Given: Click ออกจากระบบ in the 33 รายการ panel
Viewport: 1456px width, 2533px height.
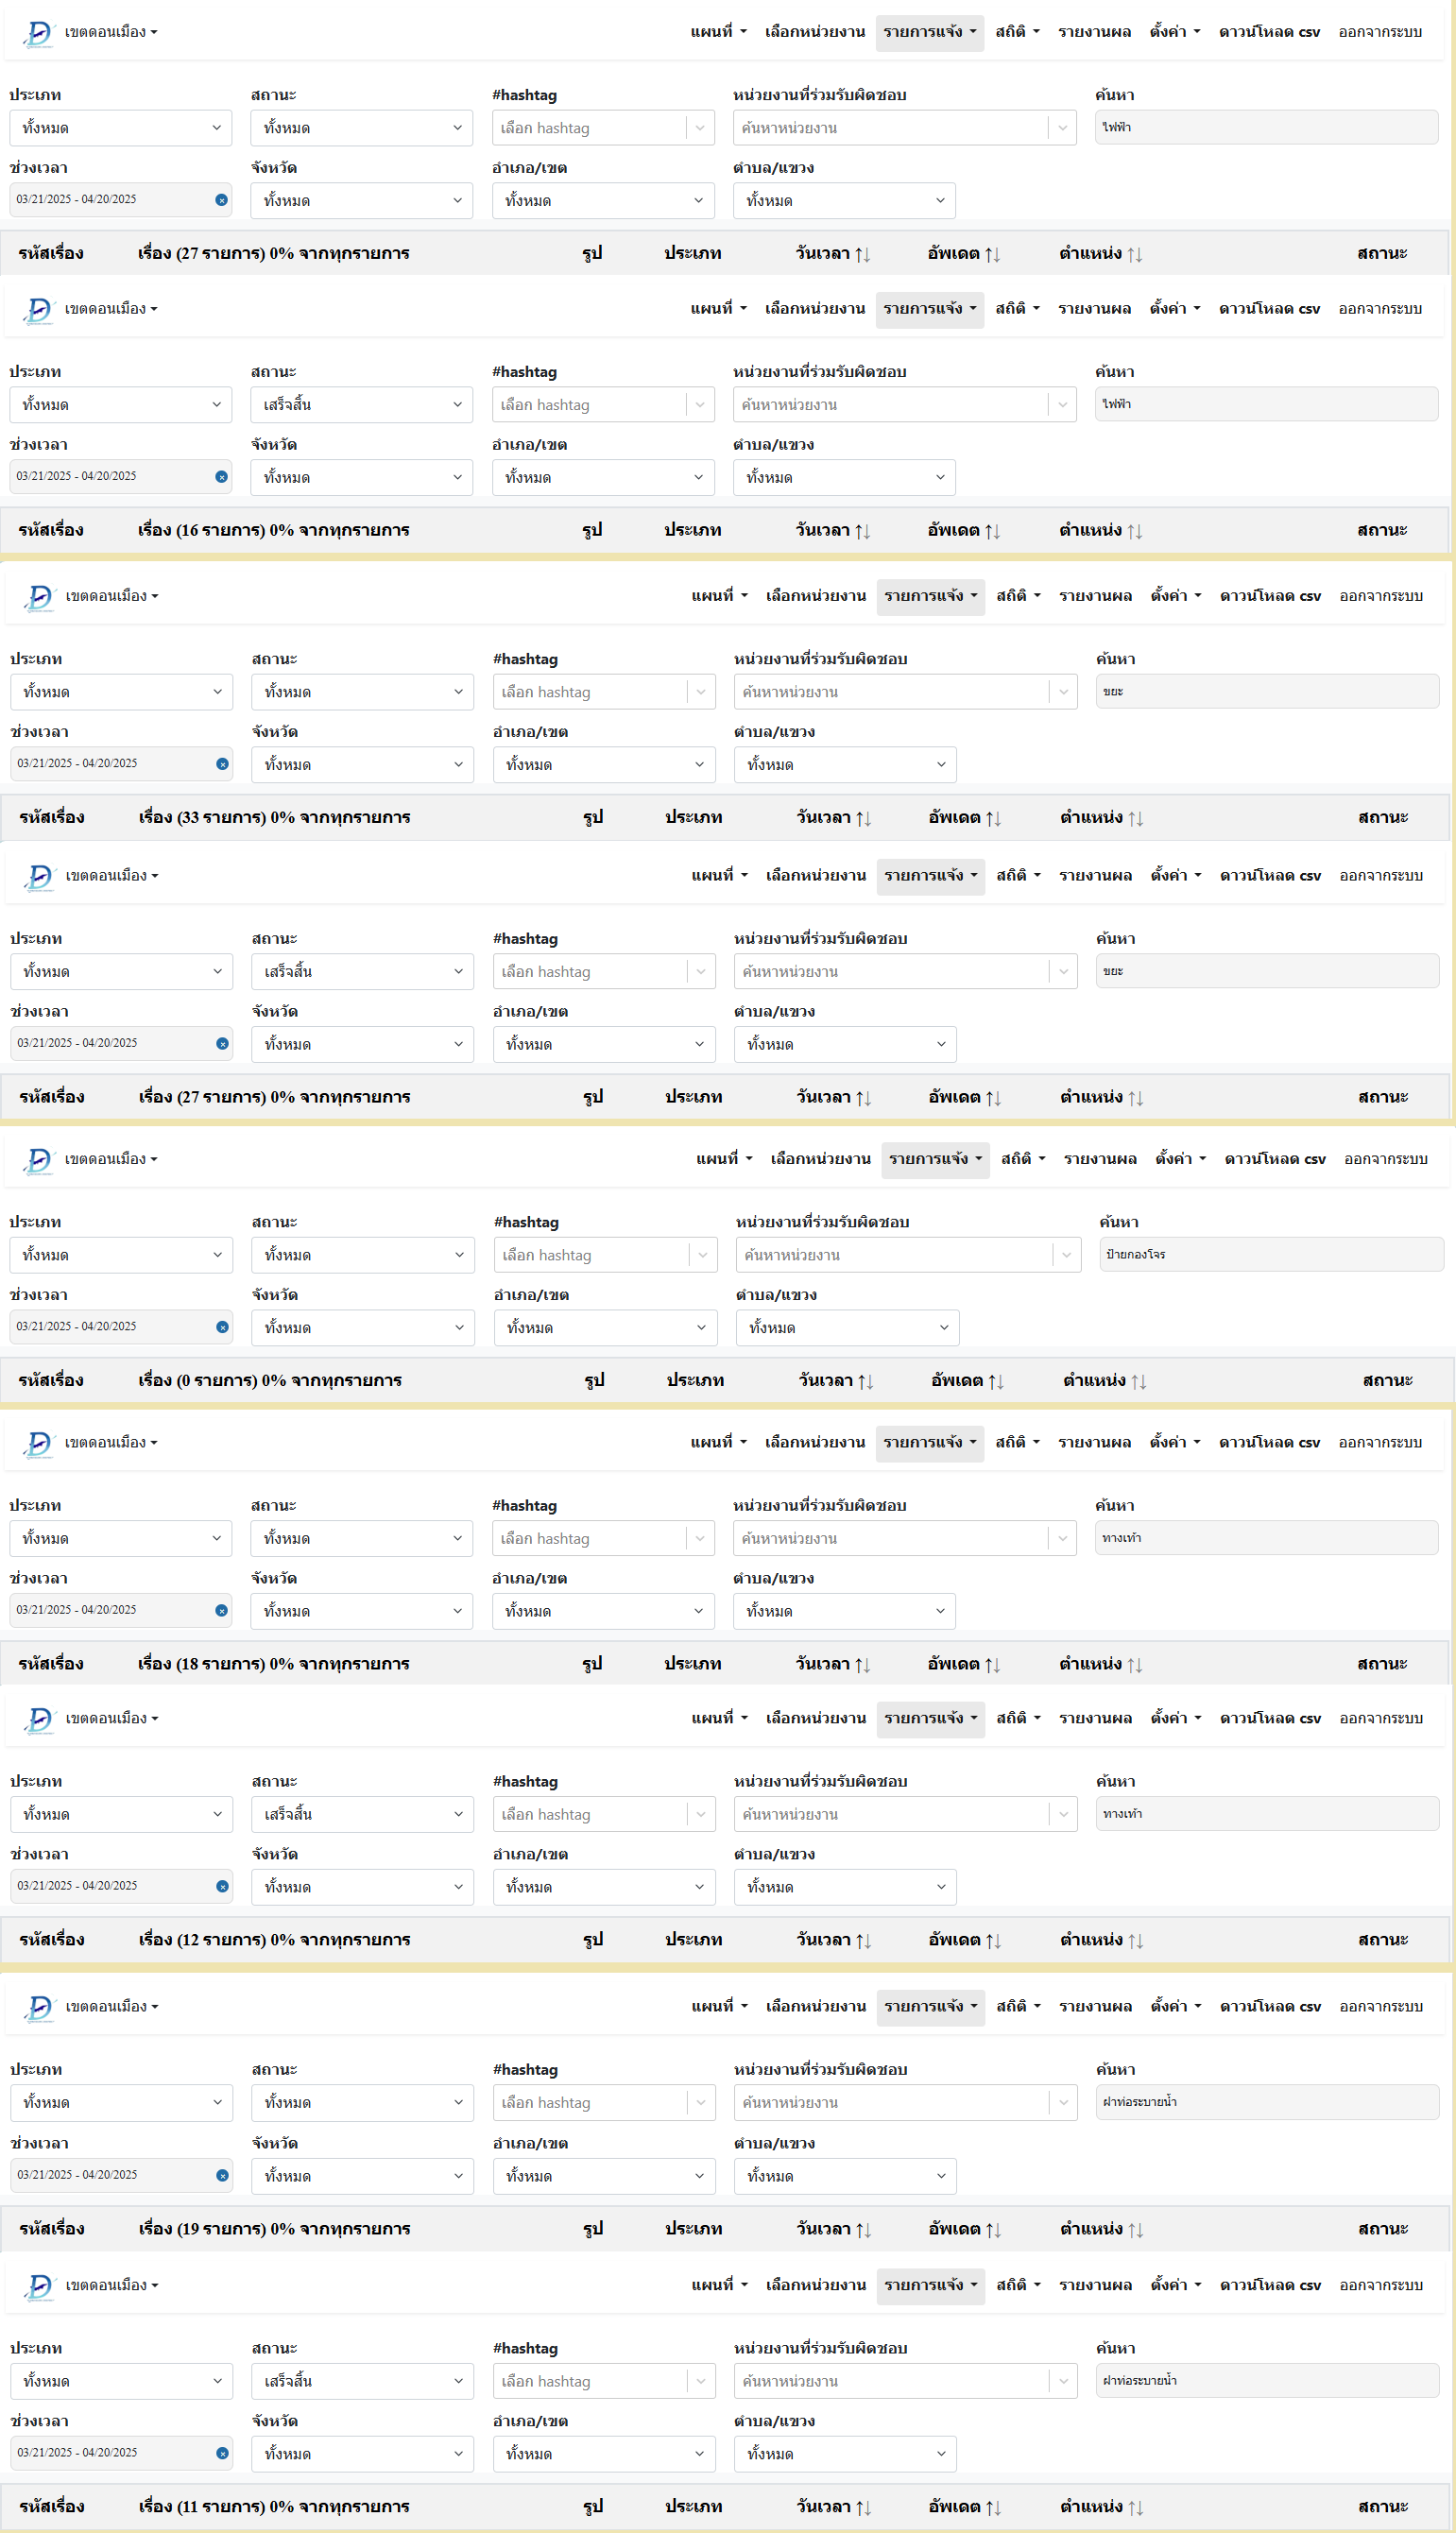Looking at the screenshot, I should (x=1381, y=596).
